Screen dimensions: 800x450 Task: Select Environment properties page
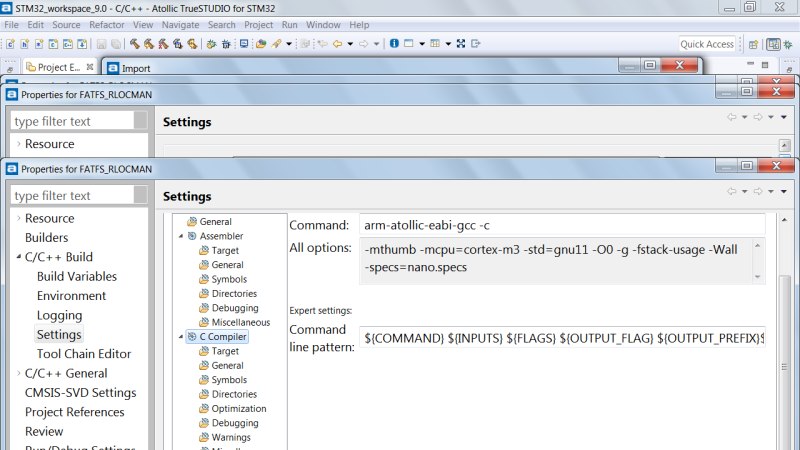pos(71,295)
